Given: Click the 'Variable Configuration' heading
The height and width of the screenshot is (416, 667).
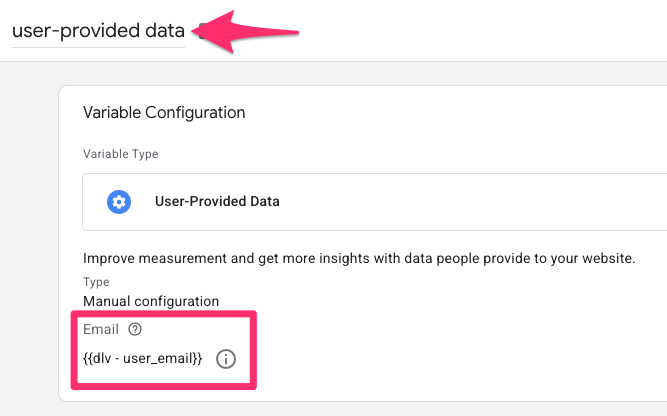Looking at the screenshot, I should point(164,113).
